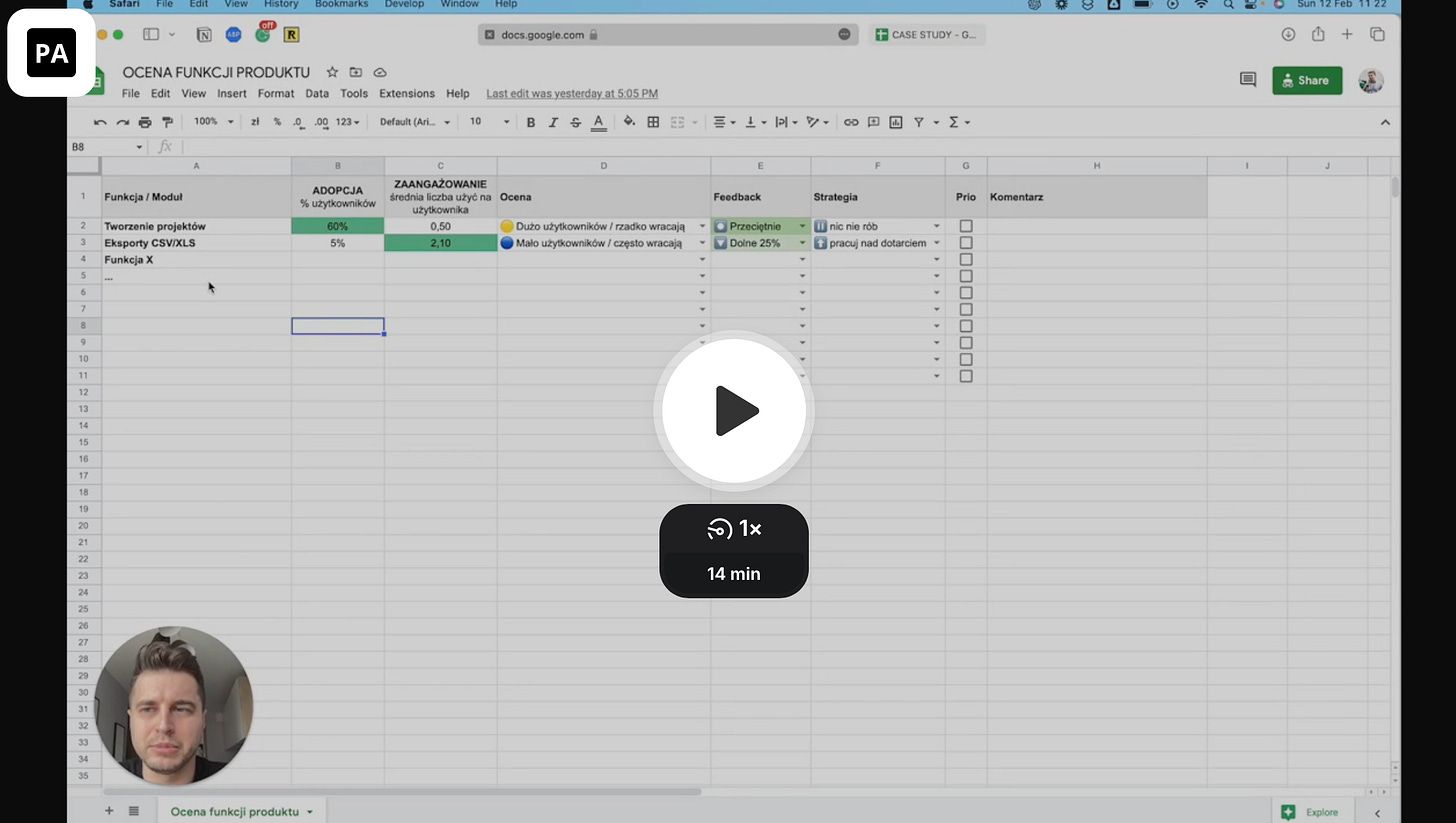Tick Prio checkbox in row 11

[966, 376]
